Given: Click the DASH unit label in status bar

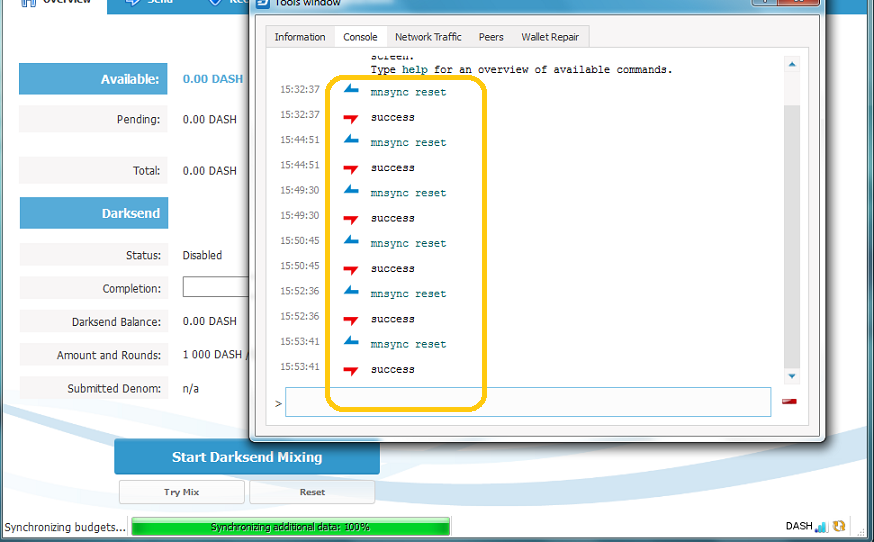Looking at the screenshot, I should [x=799, y=526].
